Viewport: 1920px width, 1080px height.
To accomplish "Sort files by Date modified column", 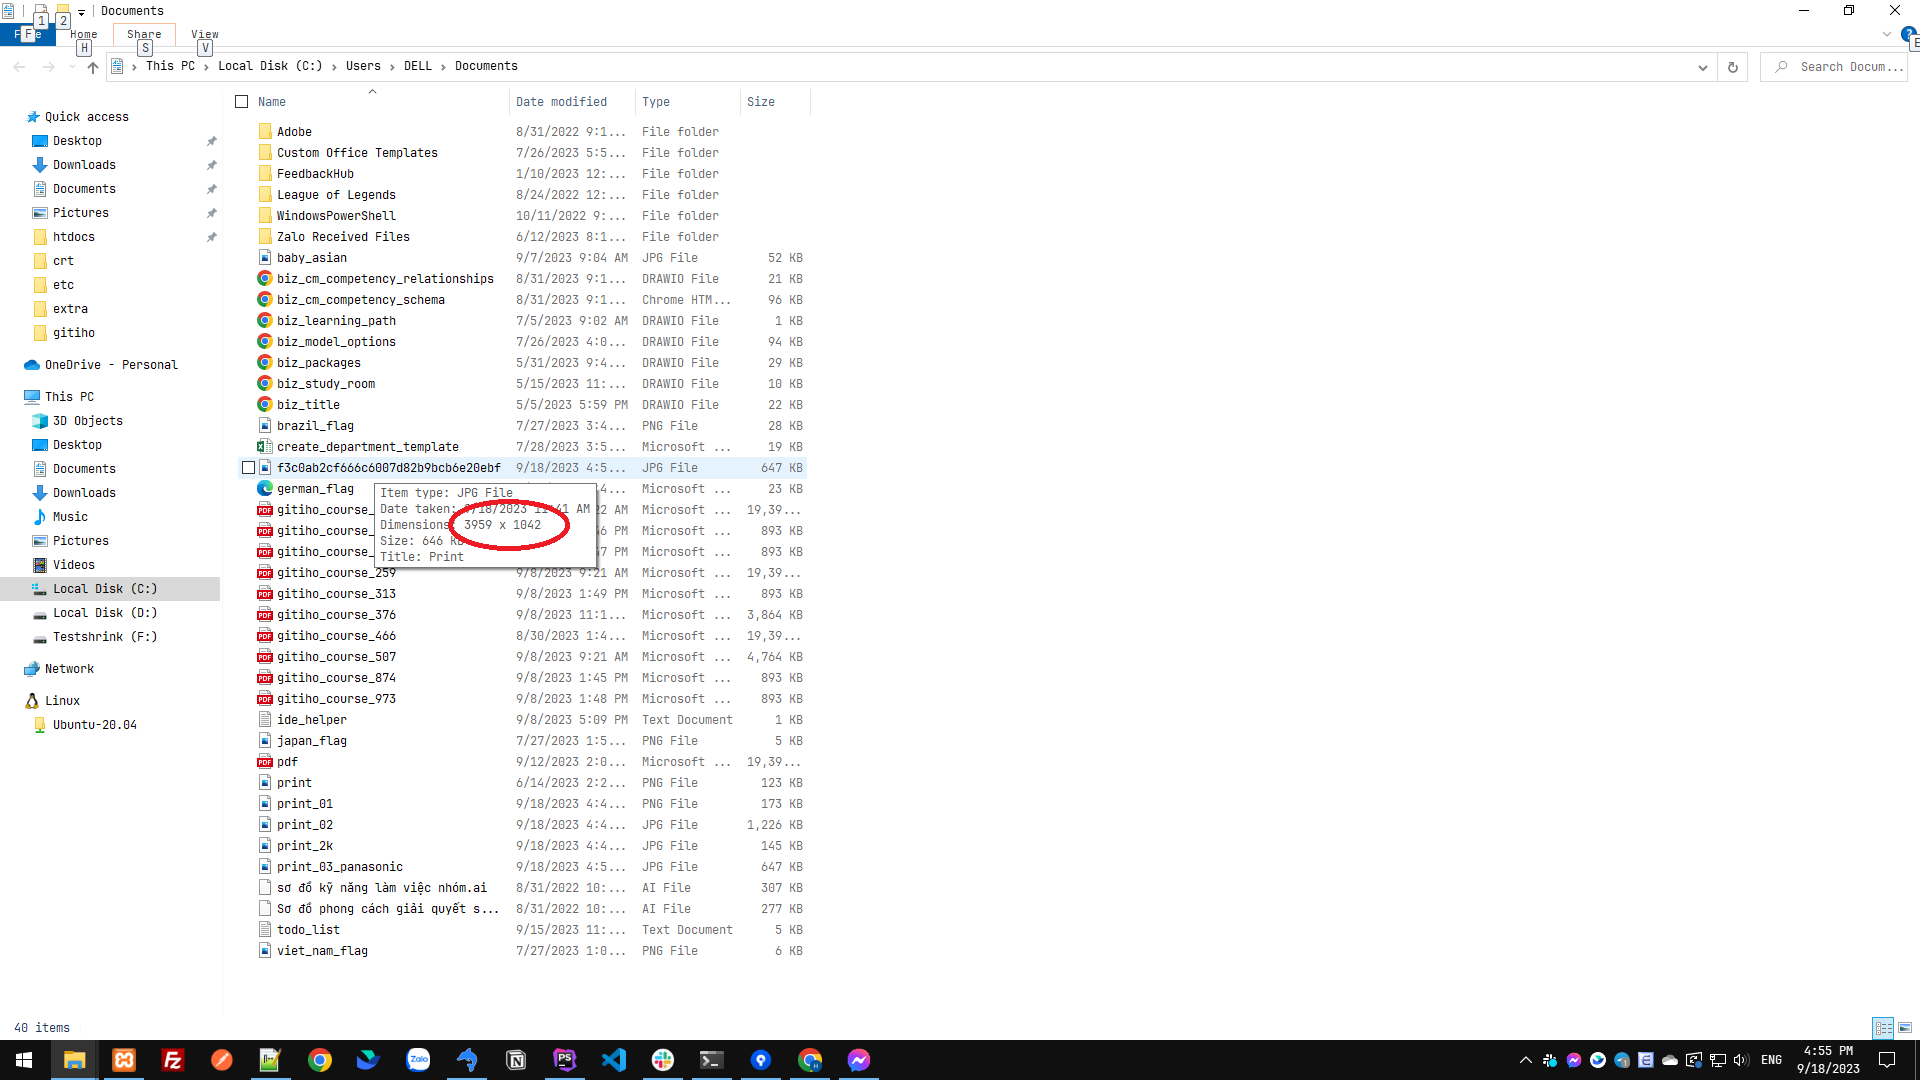I will pyautogui.click(x=561, y=102).
